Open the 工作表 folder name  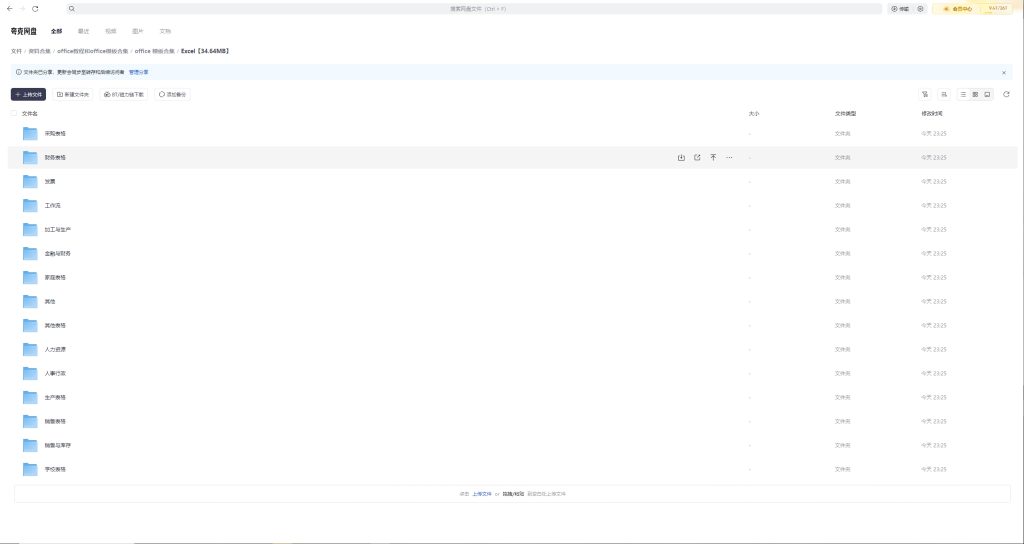[x=53, y=206]
